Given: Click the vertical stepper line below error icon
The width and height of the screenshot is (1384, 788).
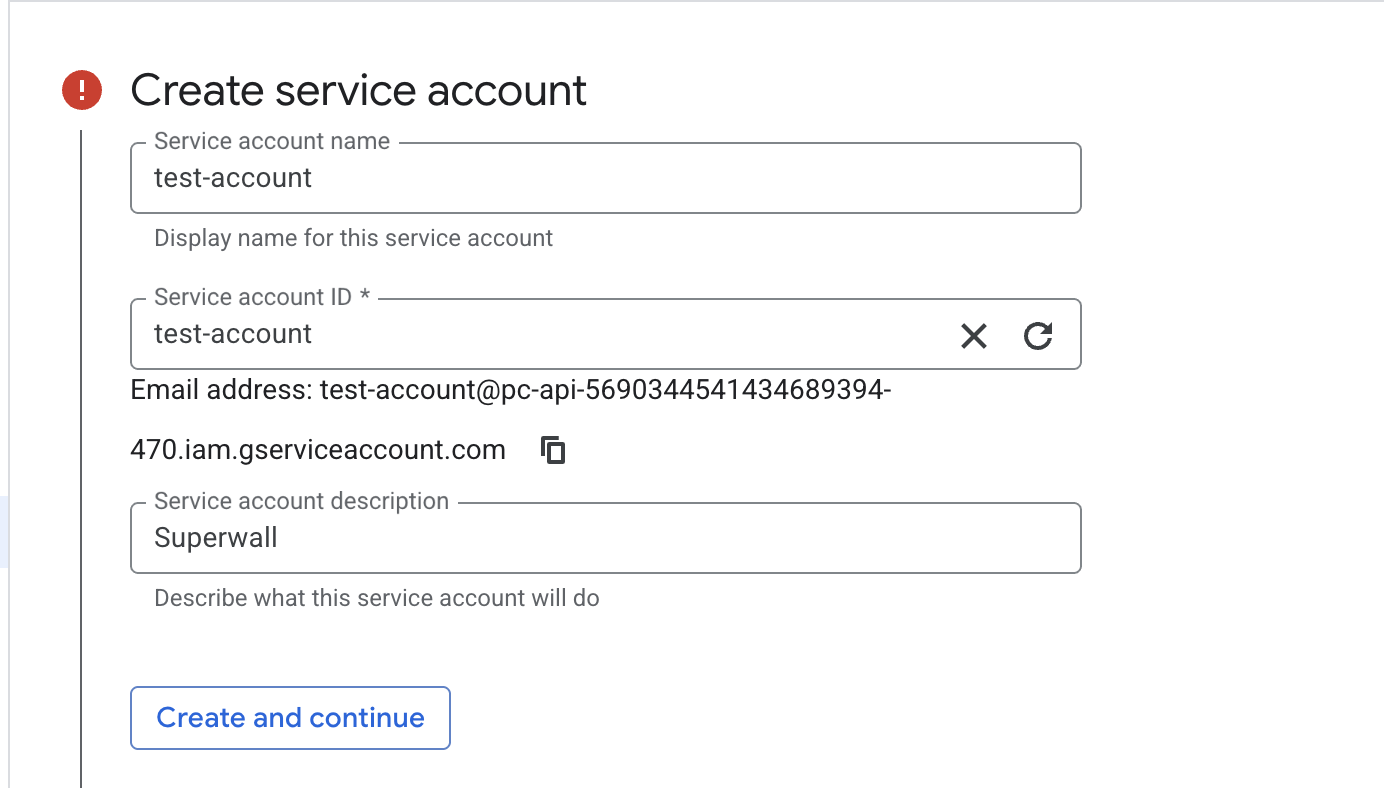Looking at the screenshot, I should pyautogui.click(x=81, y=450).
